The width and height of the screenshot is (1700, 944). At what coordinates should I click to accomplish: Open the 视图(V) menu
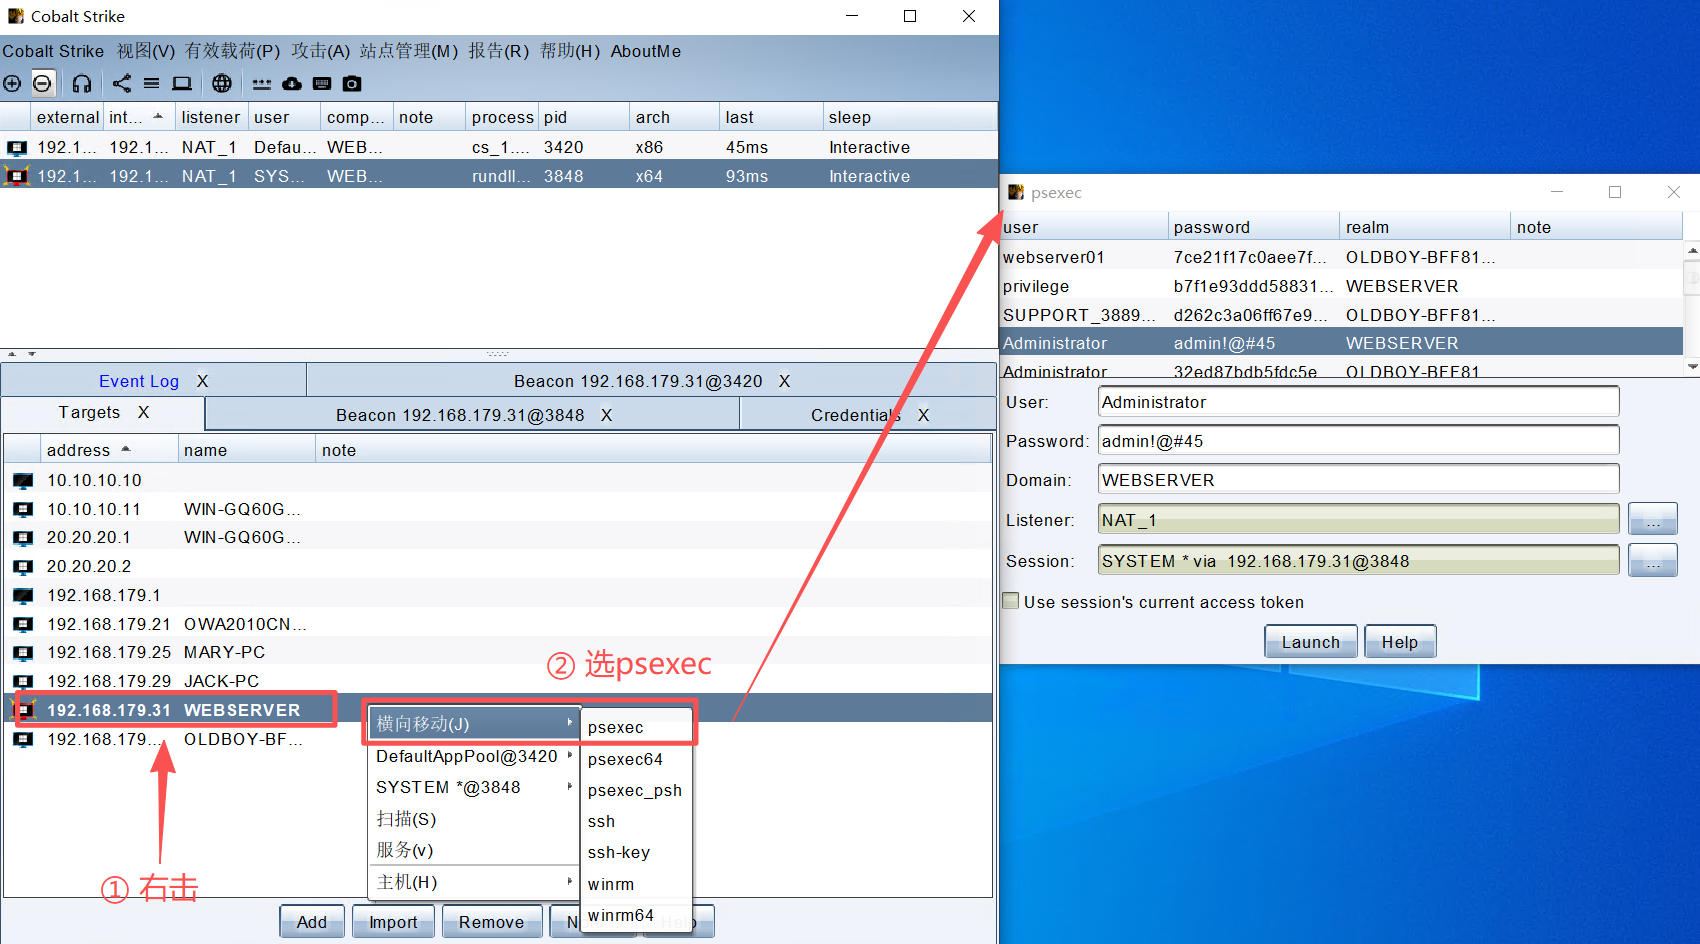146,51
